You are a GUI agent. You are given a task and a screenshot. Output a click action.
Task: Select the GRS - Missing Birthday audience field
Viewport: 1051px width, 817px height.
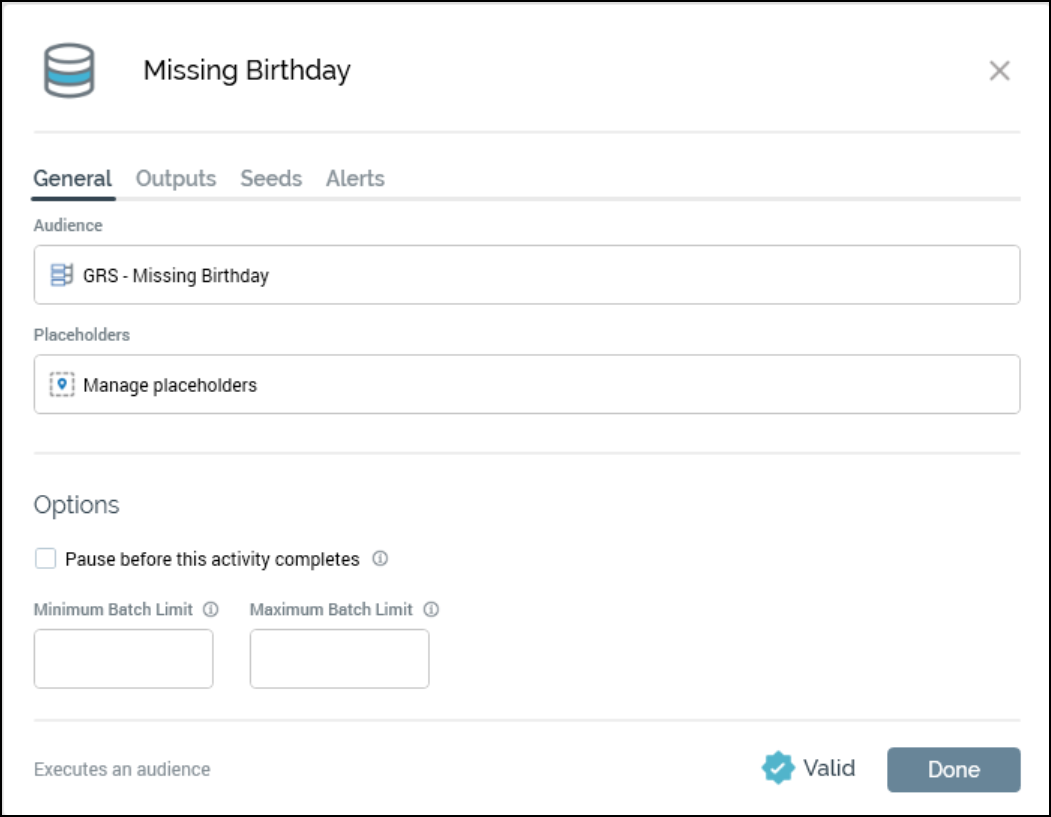(x=527, y=275)
